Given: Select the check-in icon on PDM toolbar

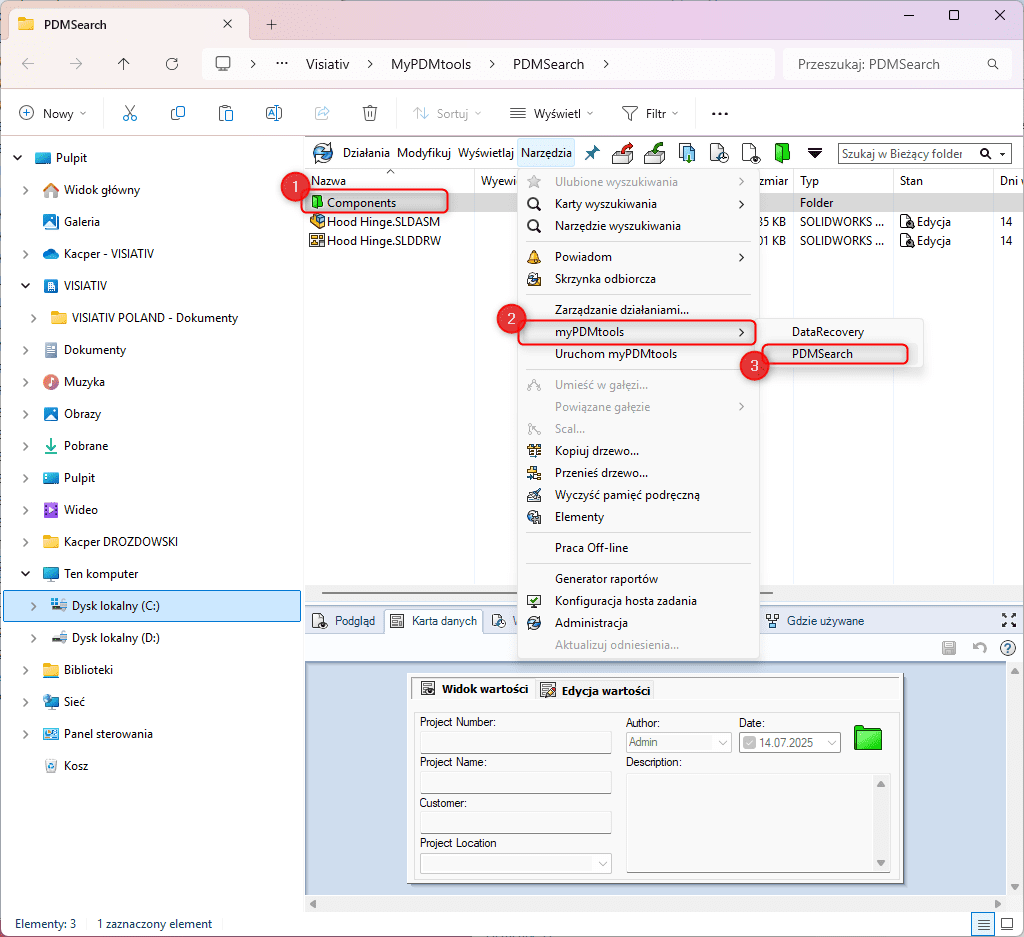Looking at the screenshot, I should [655, 152].
